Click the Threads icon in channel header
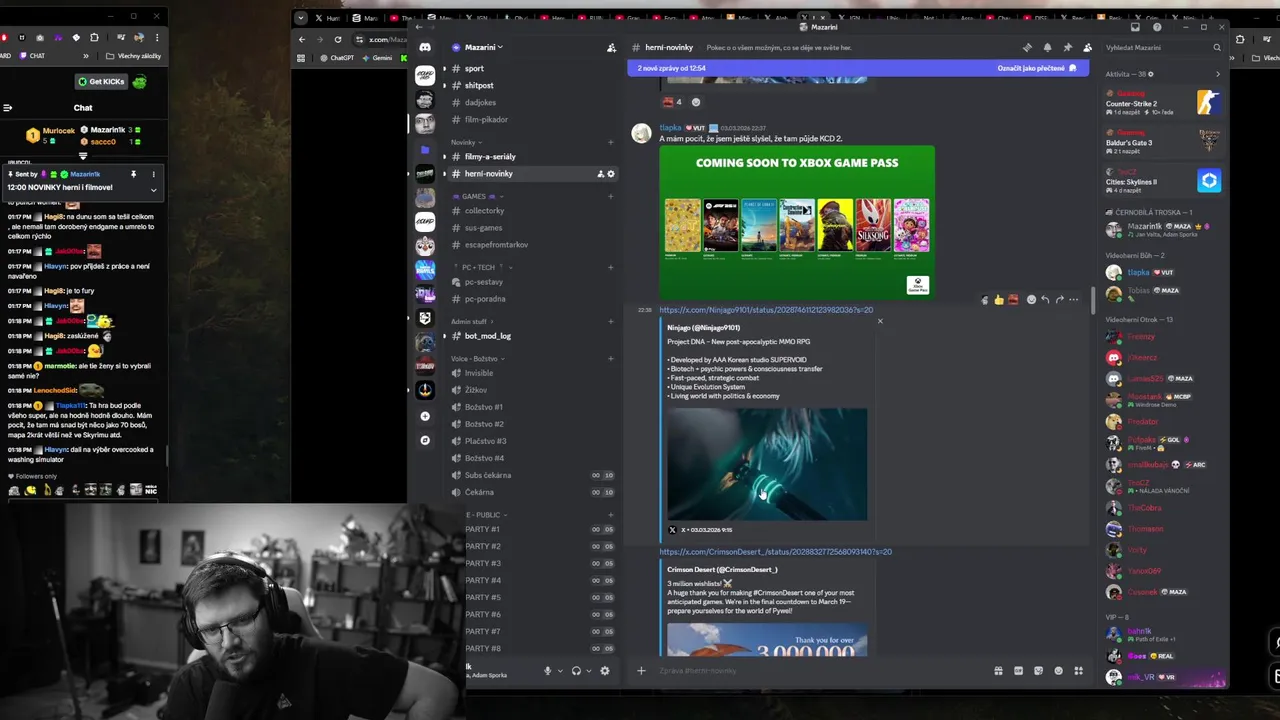Image resolution: width=1280 pixels, height=720 pixels. [1027, 47]
